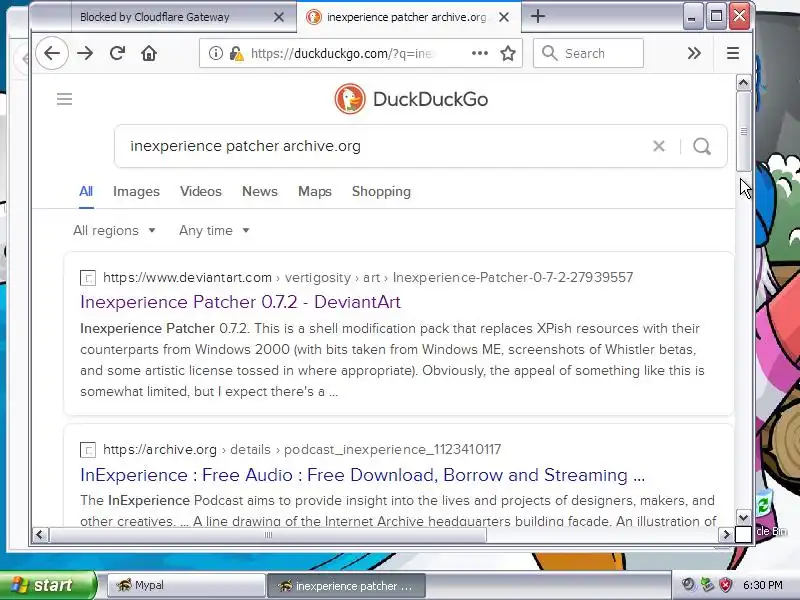800x600 pixels.
Task: Switch to Videos results
Action: 201,191
